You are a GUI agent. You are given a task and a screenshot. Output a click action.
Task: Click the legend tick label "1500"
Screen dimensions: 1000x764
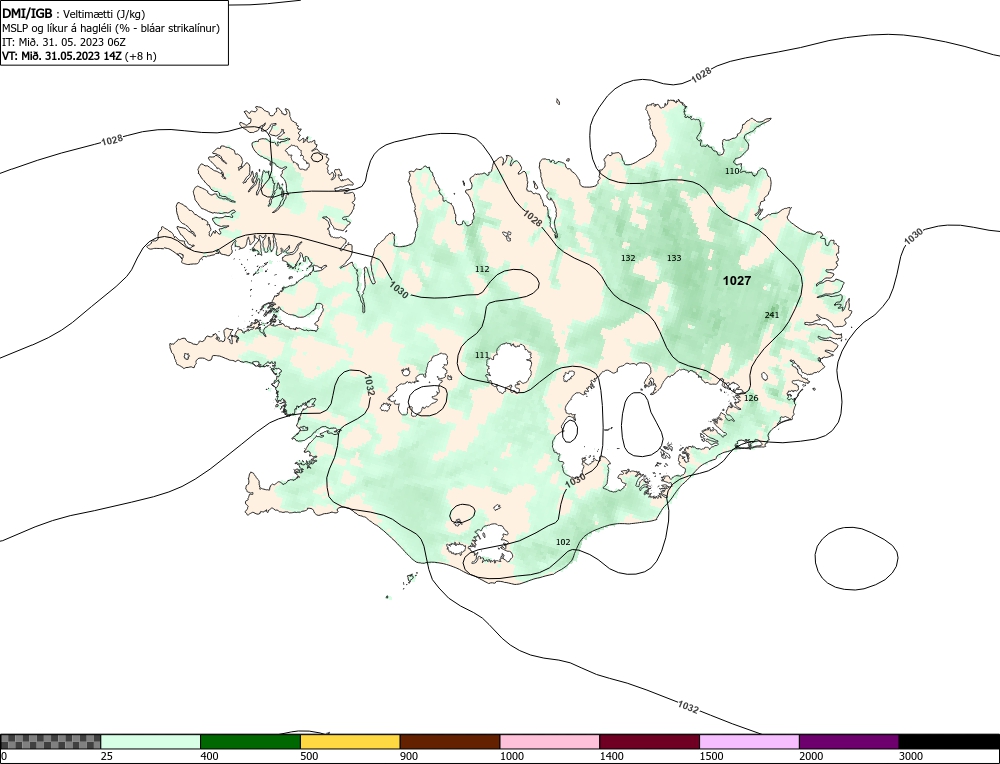tap(711, 756)
